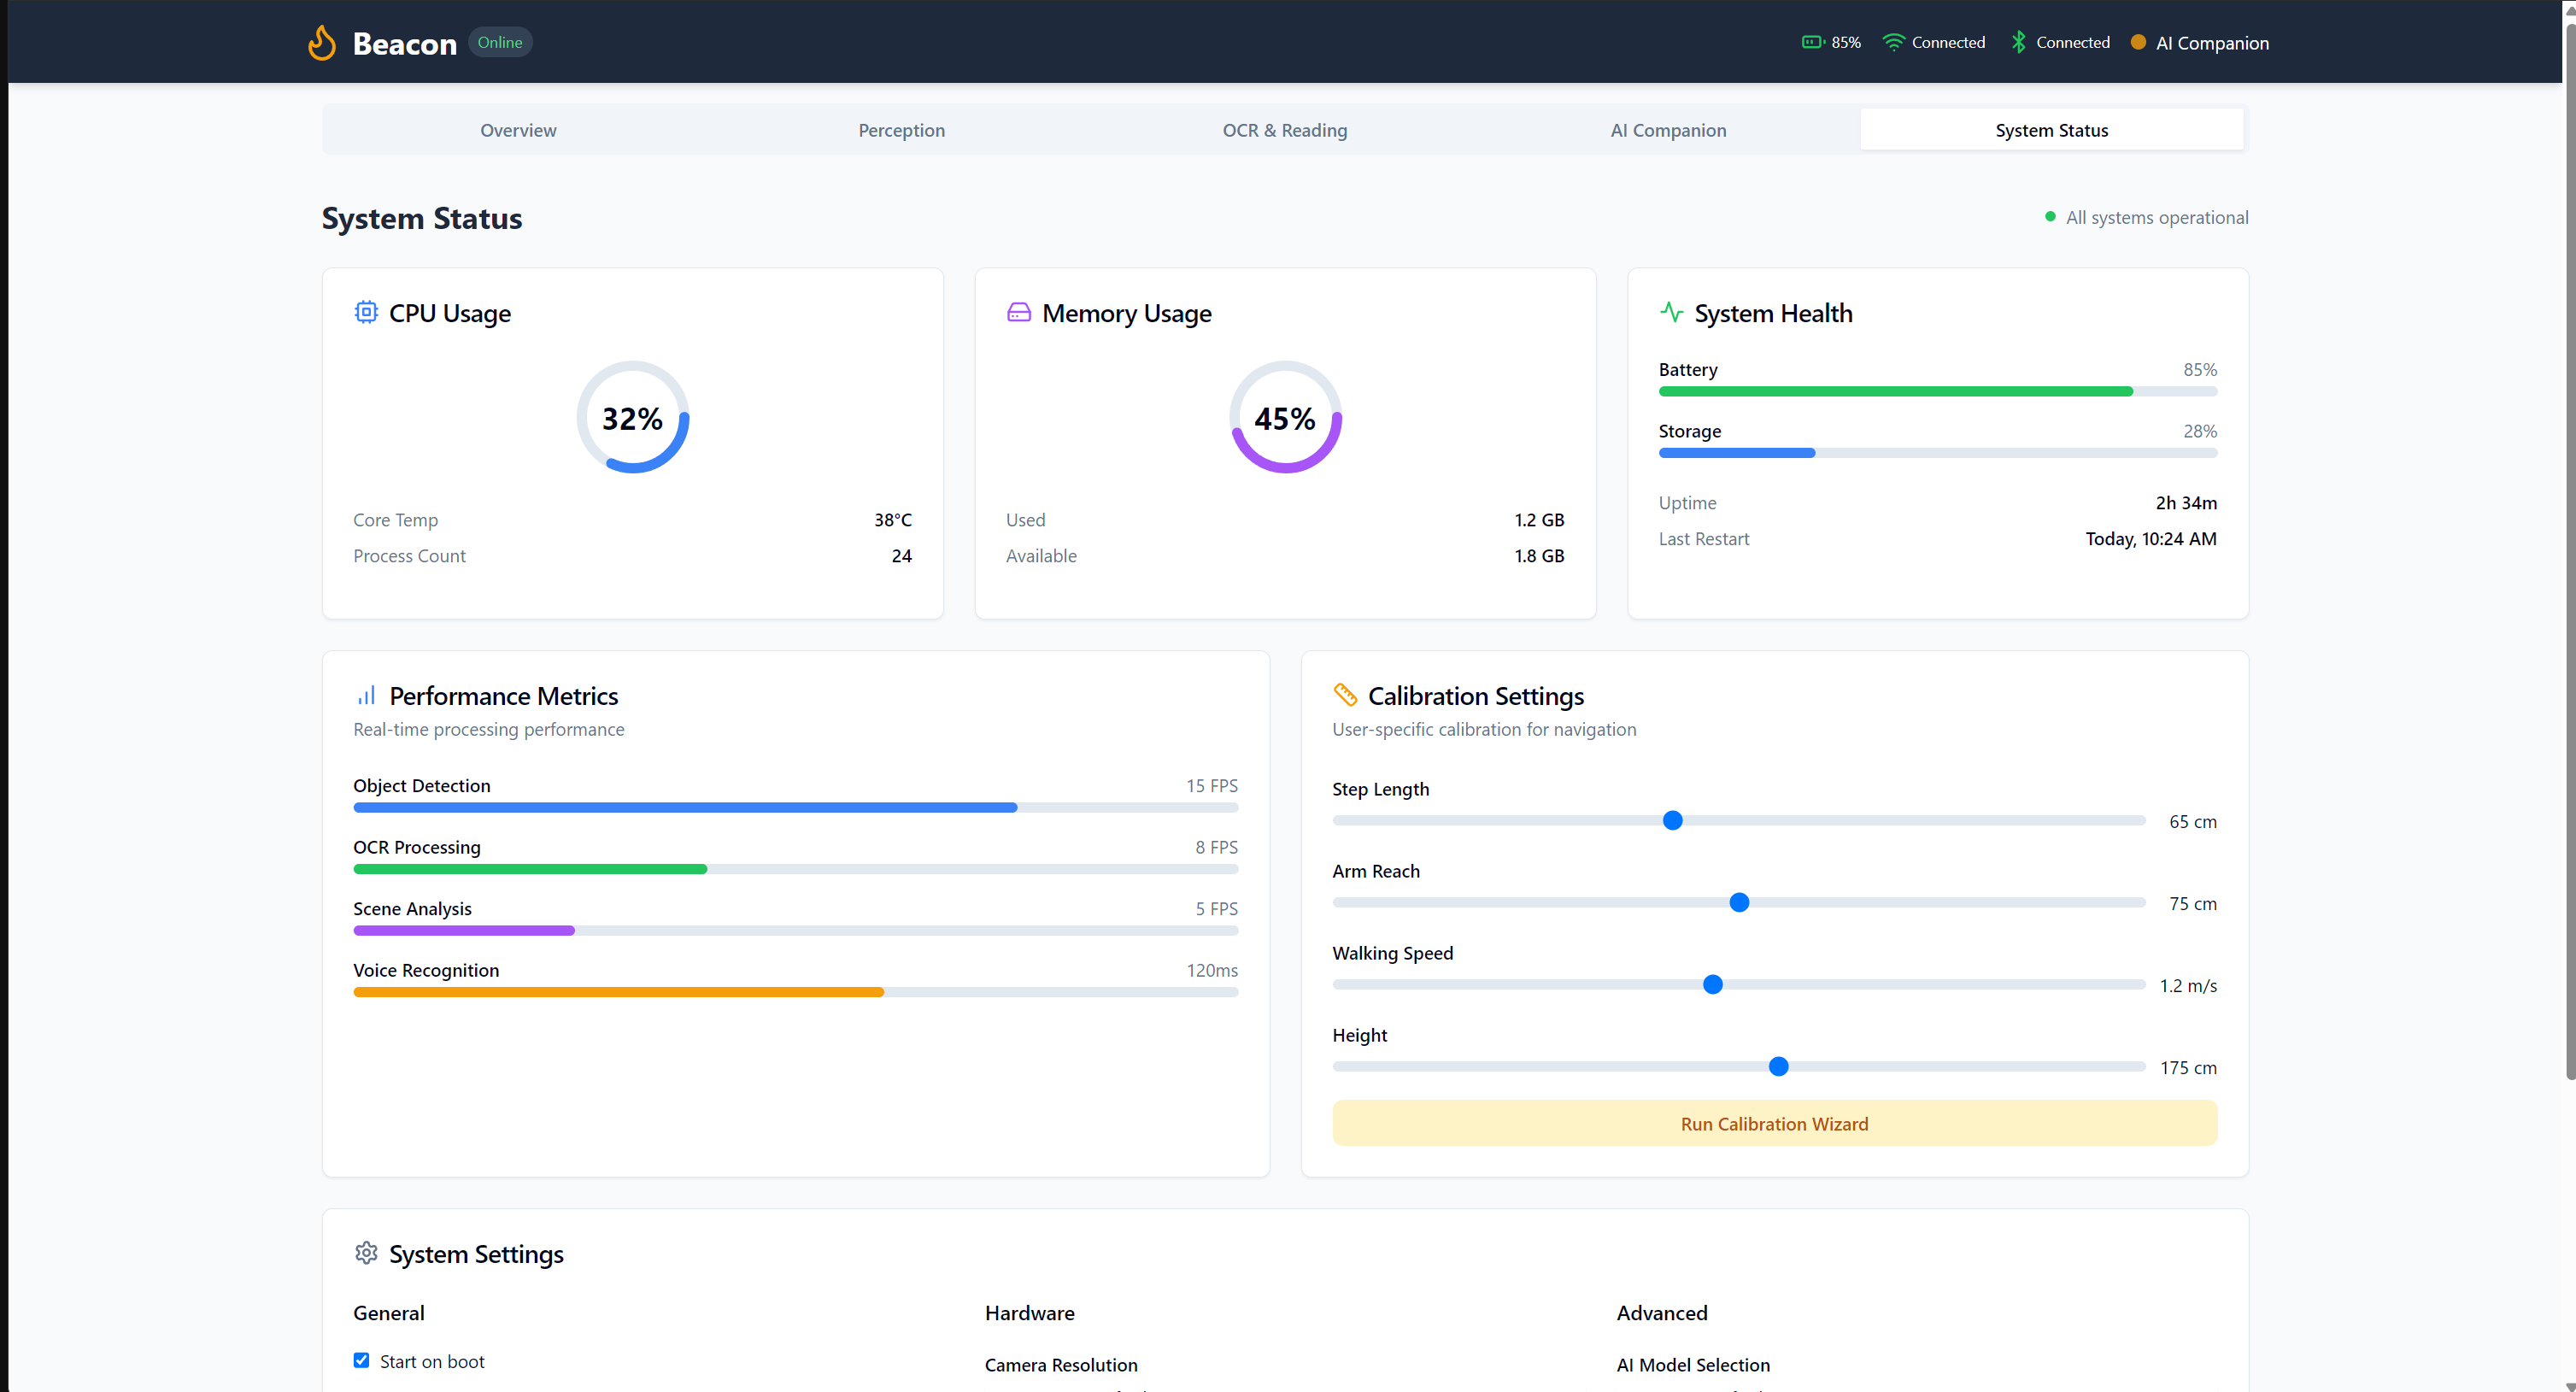Open the Overview tab
Image resolution: width=2576 pixels, height=1392 pixels.
(518, 130)
